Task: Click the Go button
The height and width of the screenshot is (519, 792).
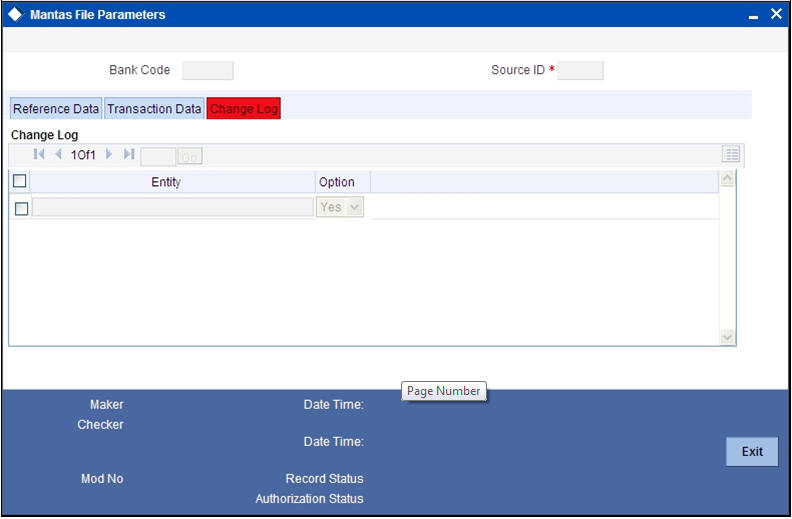Action: pyautogui.click(x=189, y=157)
